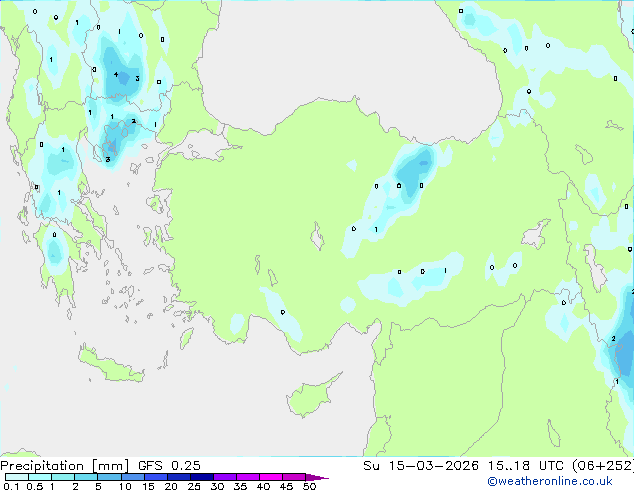Click the legend swatch between 0.1 and 0.5

point(17,477)
